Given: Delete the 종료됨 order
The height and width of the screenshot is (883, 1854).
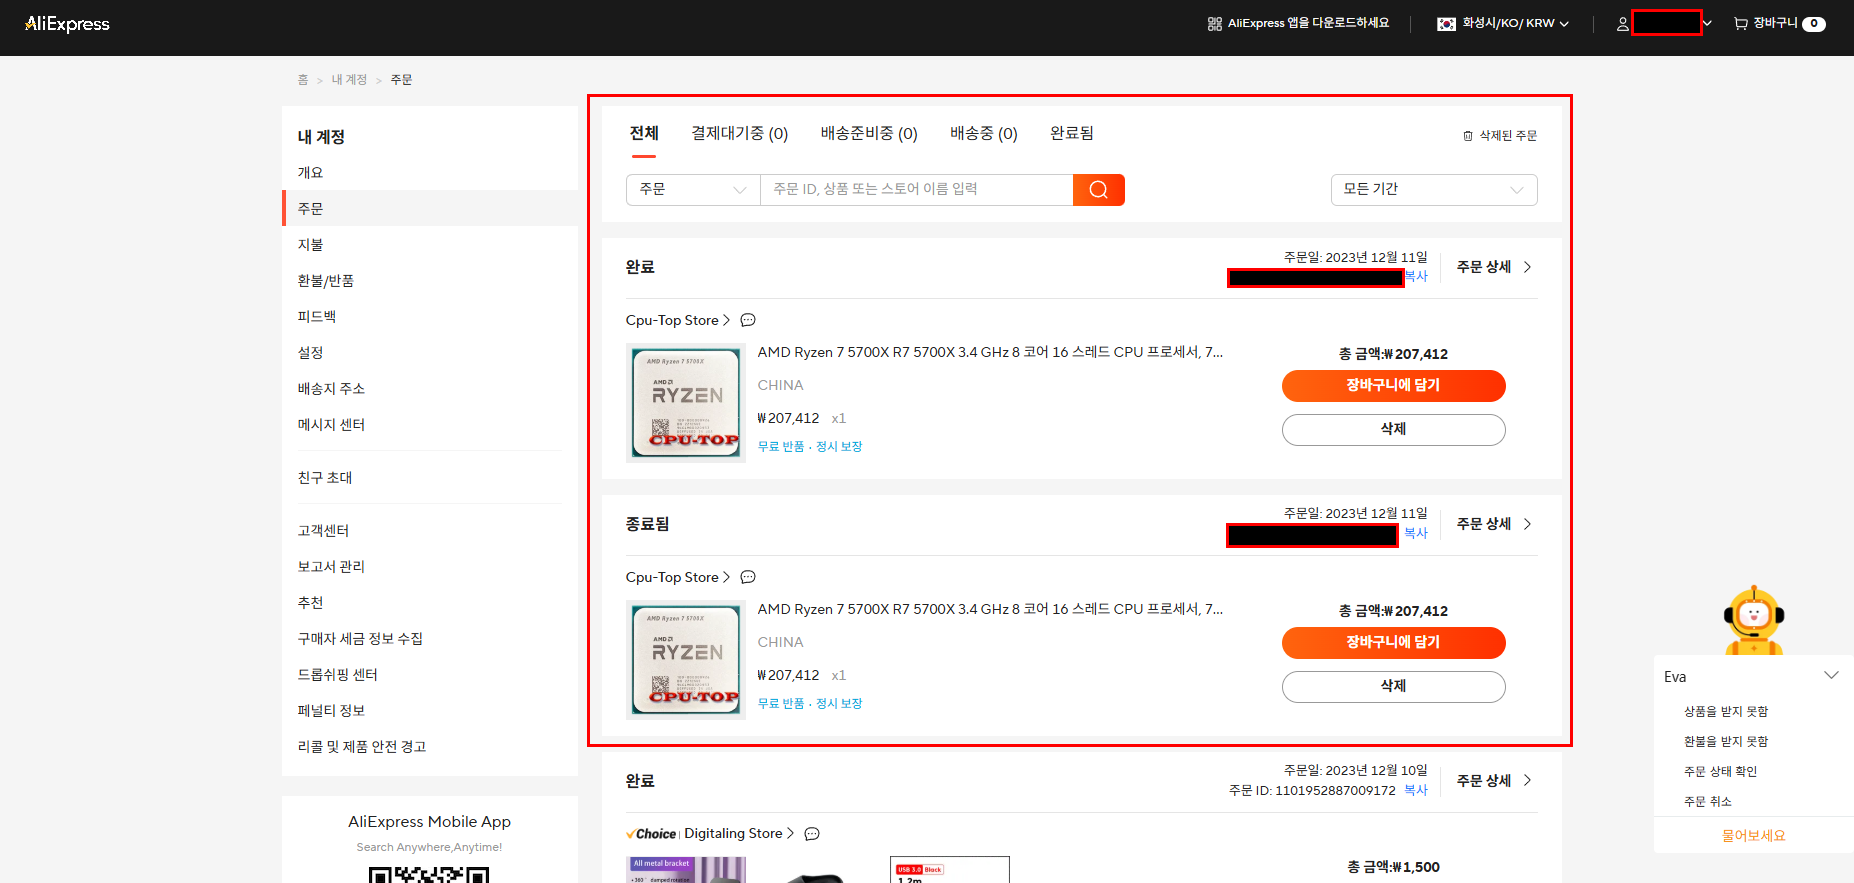Looking at the screenshot, I should click(1394, 686).
